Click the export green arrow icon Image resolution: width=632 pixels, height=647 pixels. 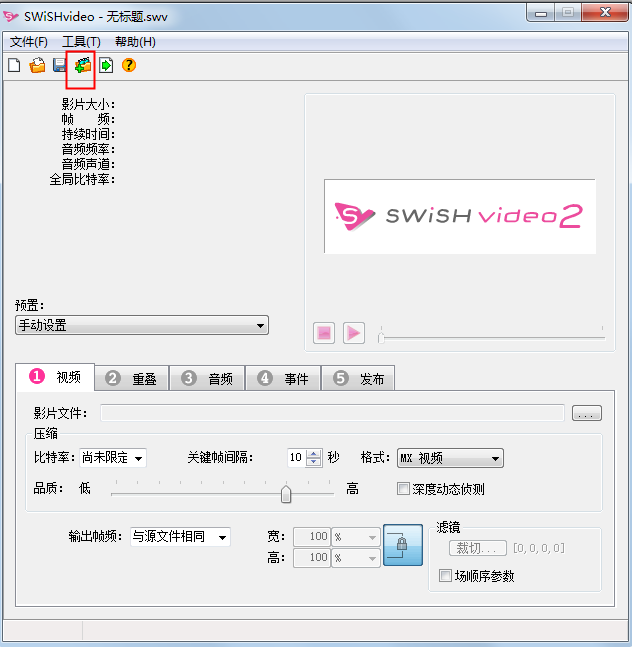pyautogui.click(x=106, y=65)
